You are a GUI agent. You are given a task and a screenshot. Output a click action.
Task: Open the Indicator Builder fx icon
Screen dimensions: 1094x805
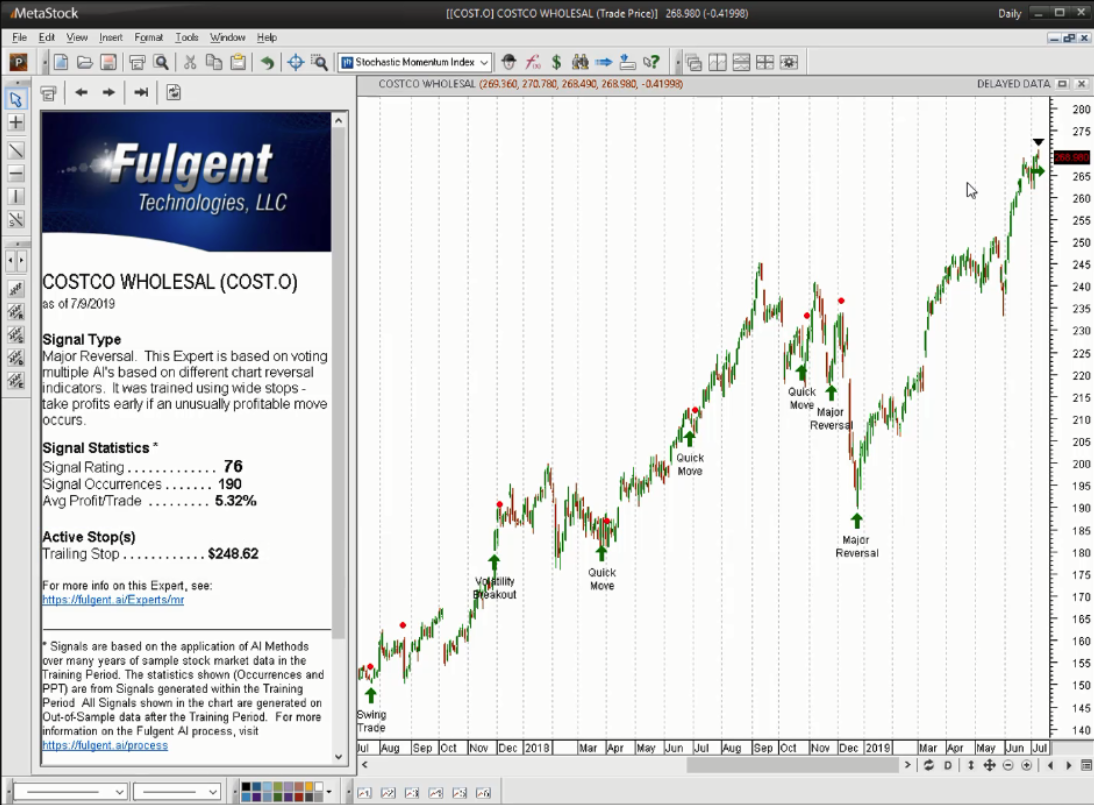[x=533, y=62]
